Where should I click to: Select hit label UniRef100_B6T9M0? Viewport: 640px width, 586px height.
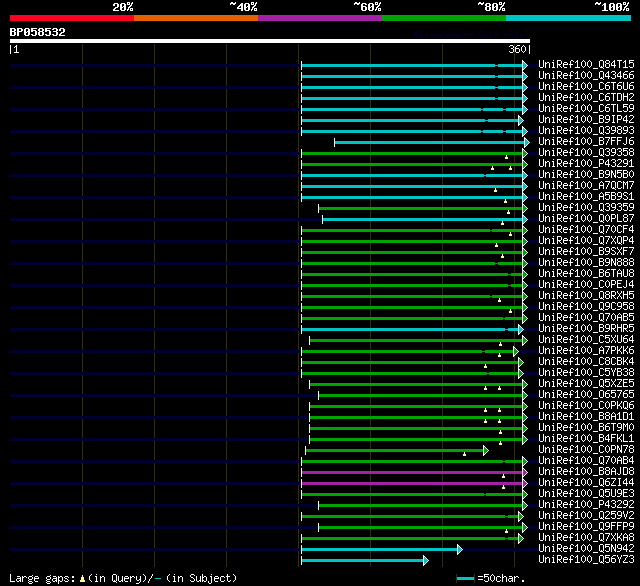(586, 428)
